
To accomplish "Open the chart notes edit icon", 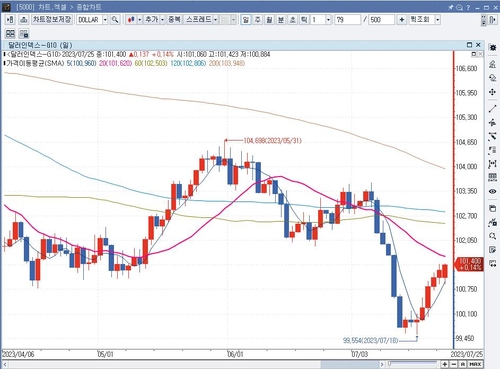I will pyautogui.click(x=492, y=250).
